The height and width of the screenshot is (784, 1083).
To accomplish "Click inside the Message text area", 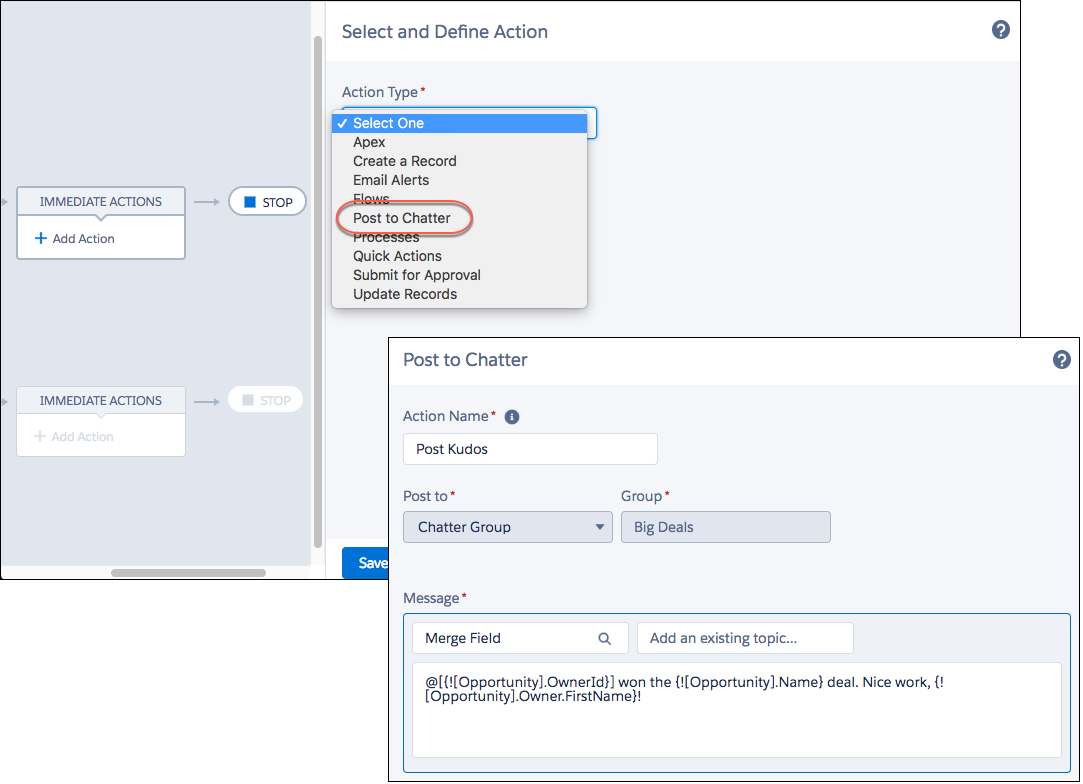I will [736, 710].
